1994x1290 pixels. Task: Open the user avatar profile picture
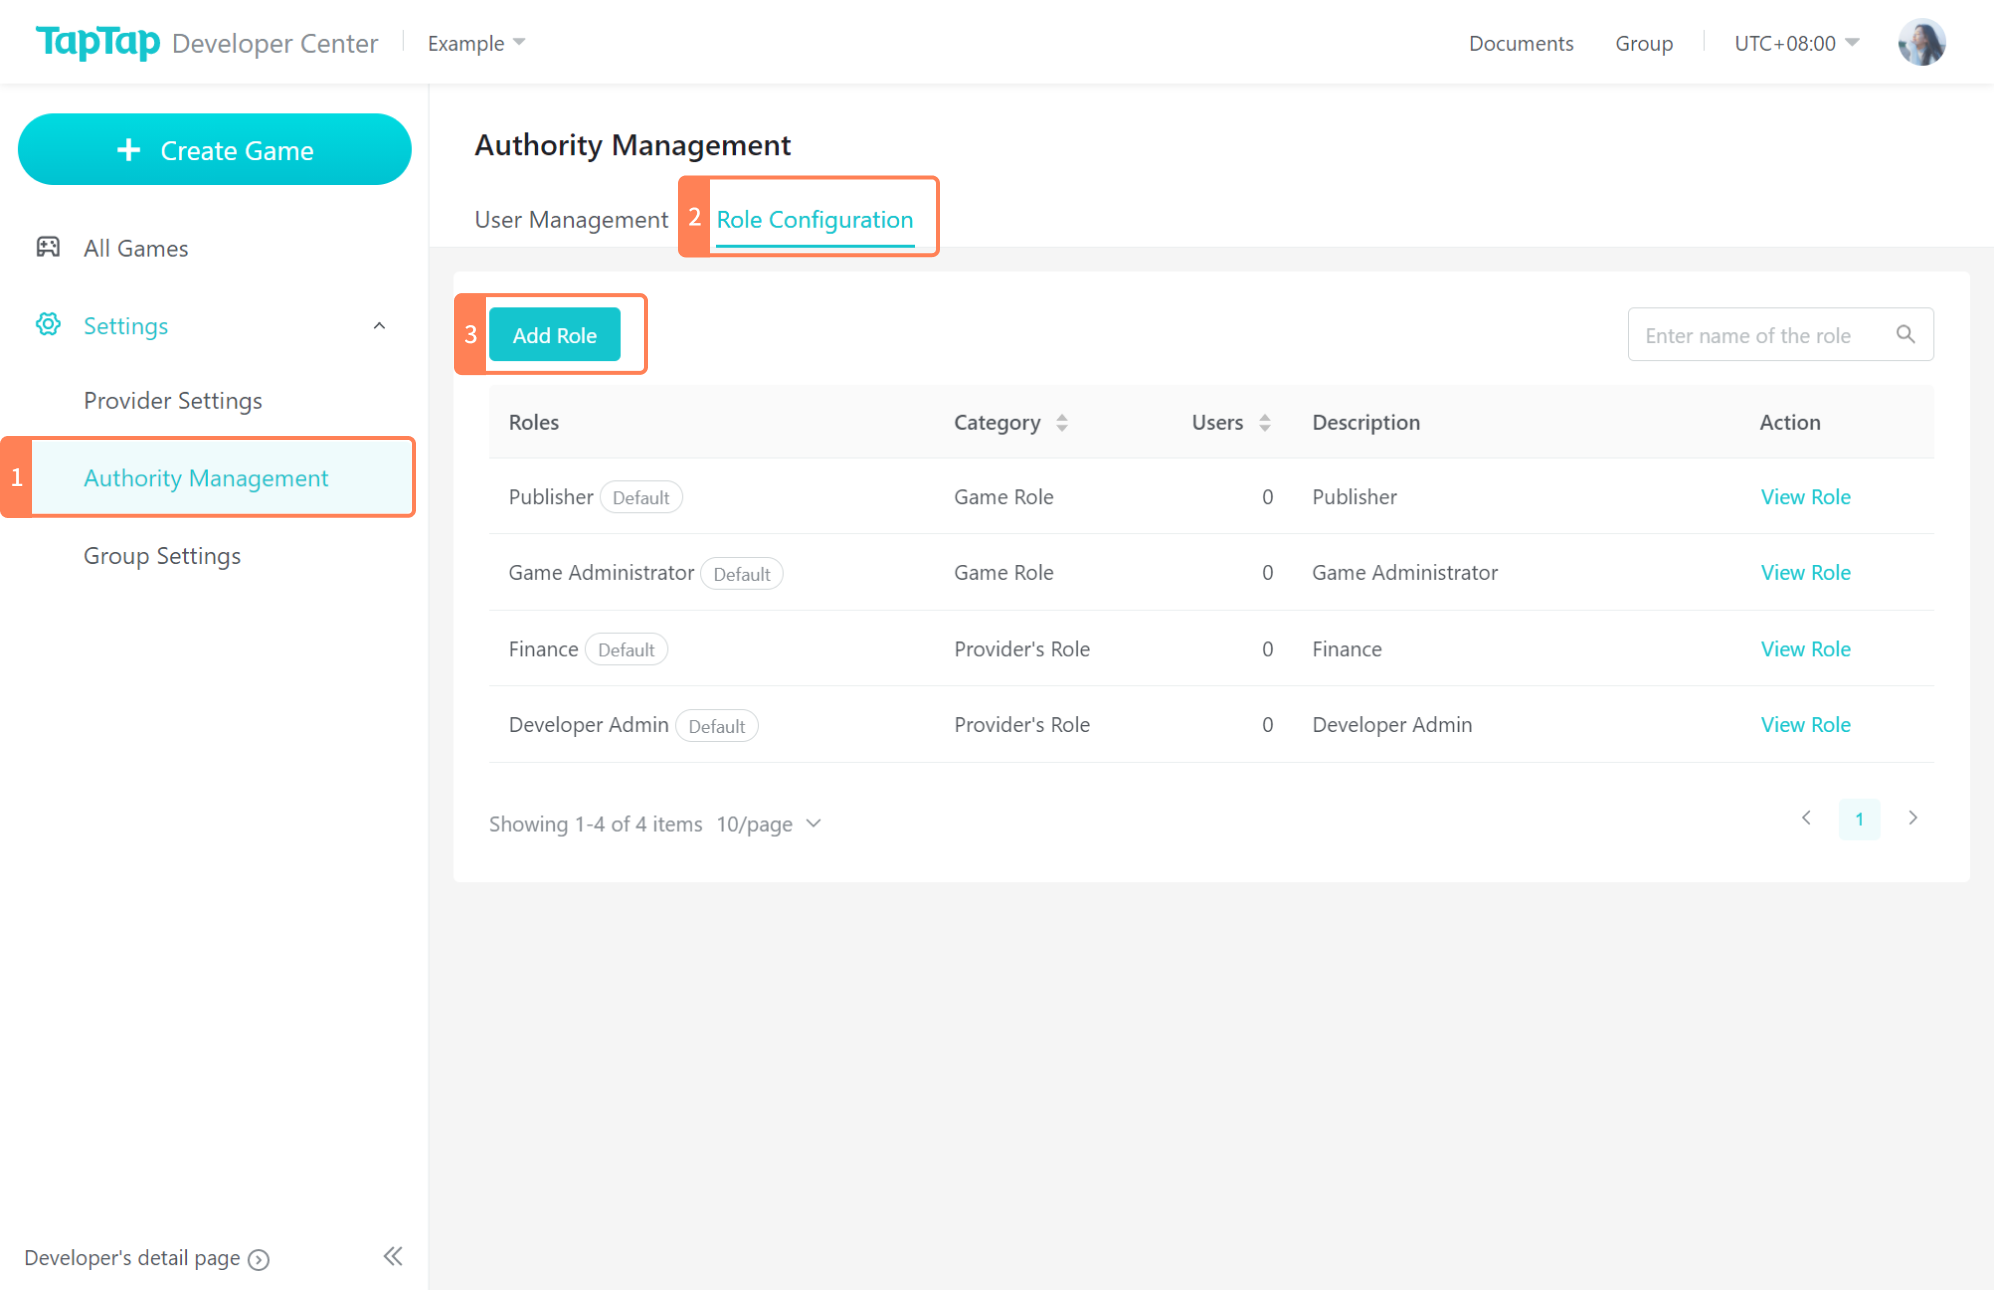tap(1921, 43)
